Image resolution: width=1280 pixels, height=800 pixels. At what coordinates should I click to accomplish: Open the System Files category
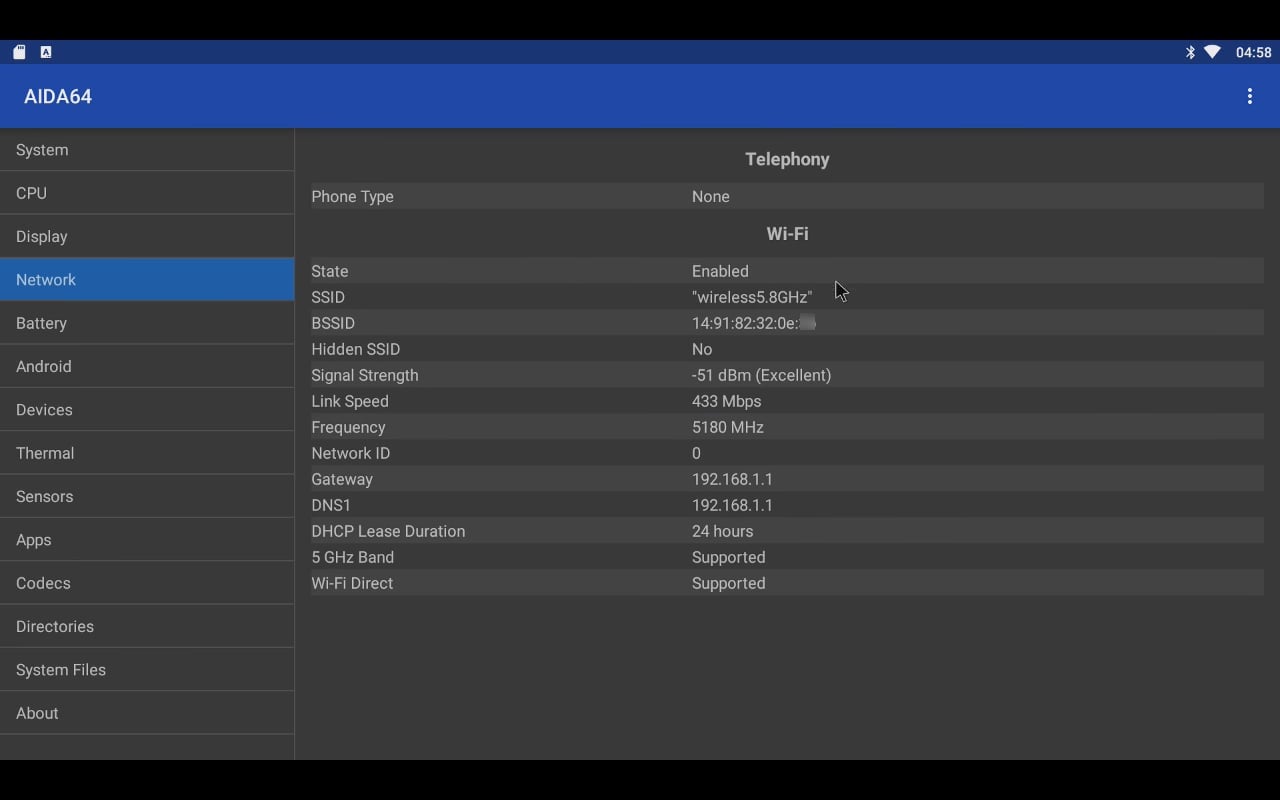(x=147, y=670)
